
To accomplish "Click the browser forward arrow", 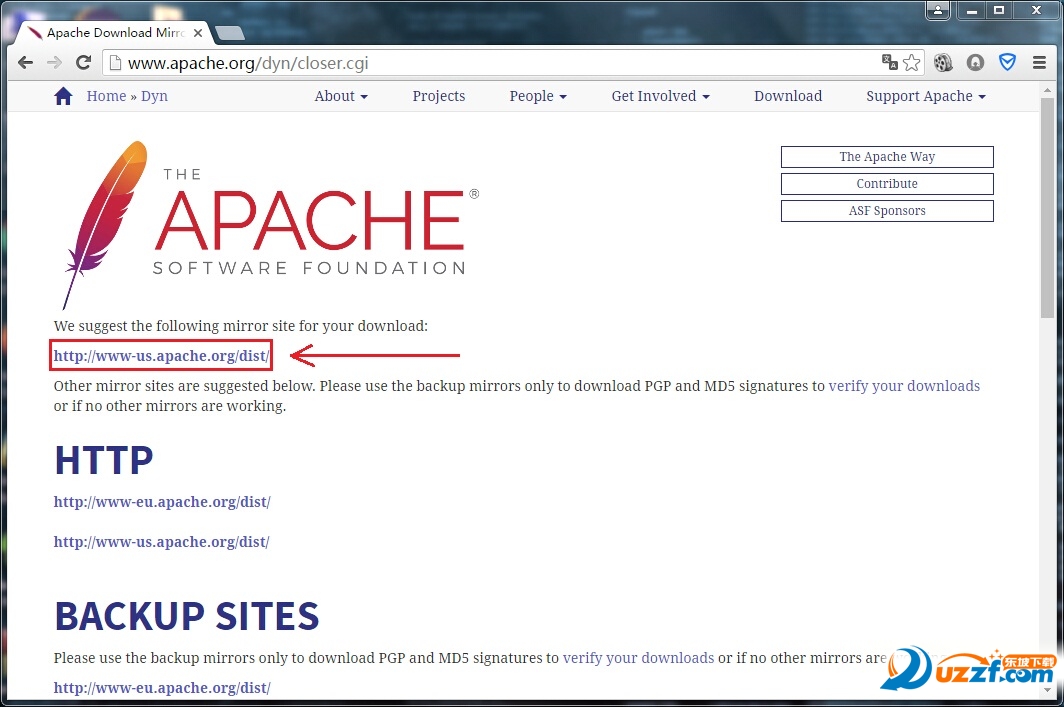I will tap(55, 63).
